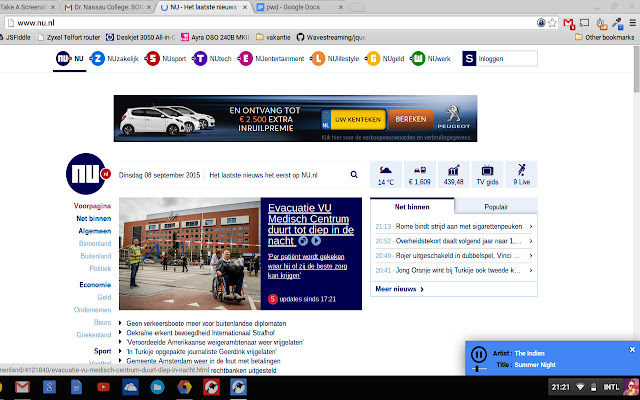
Task: Open the NUwerk section icon
Action: 418,58
